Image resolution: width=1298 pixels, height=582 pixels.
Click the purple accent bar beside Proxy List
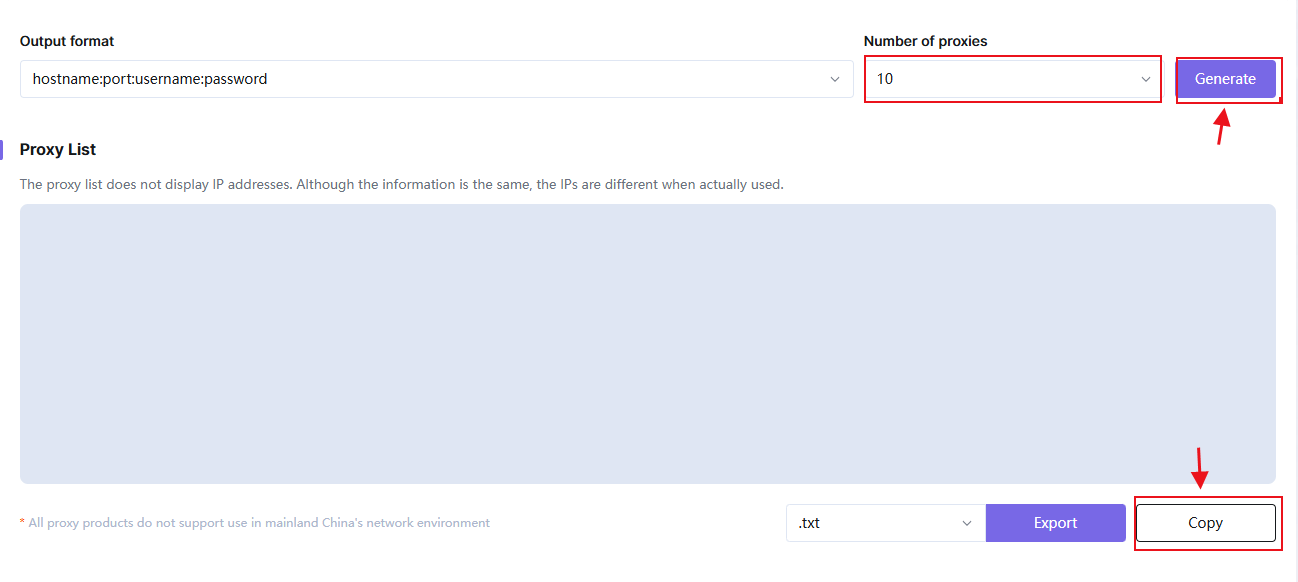2,149
